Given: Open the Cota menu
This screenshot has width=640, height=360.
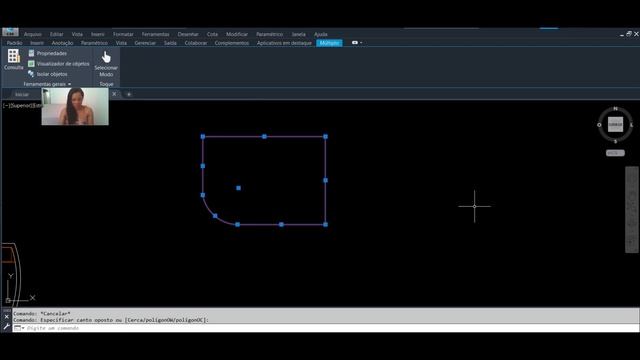Looking at the screenshot, I should 212,34.
